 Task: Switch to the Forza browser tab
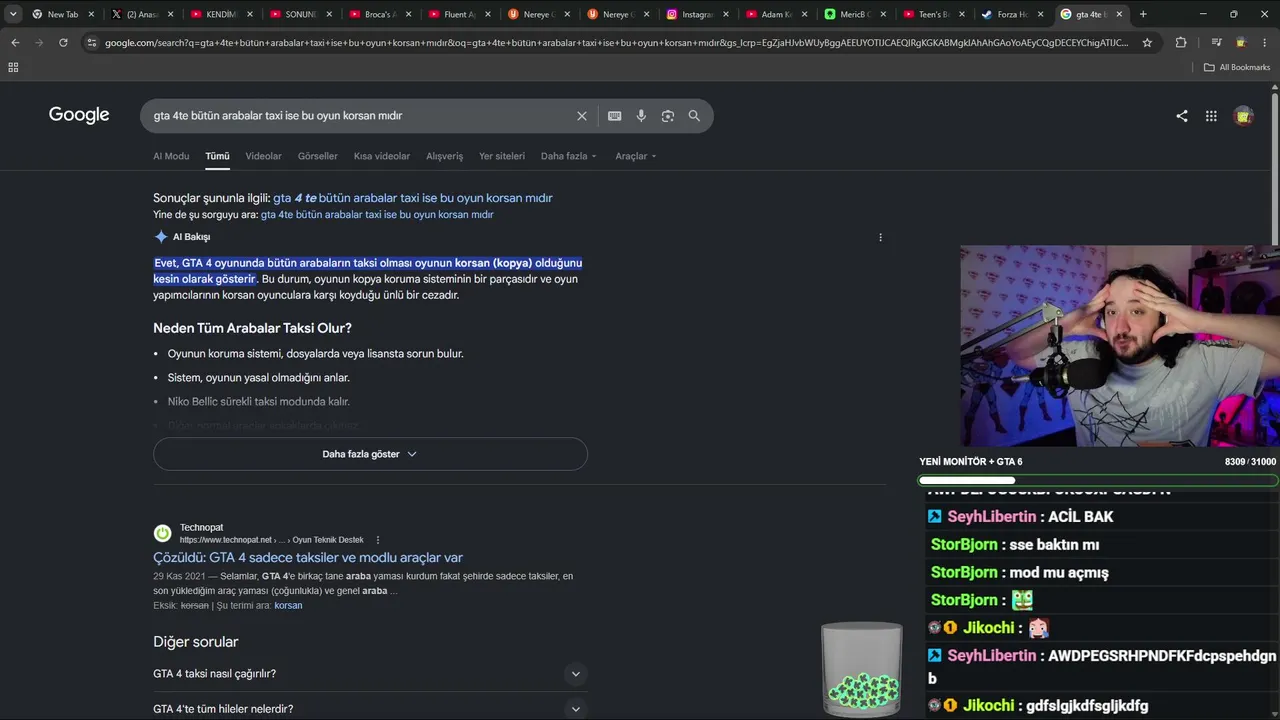tap(1012, 15)
